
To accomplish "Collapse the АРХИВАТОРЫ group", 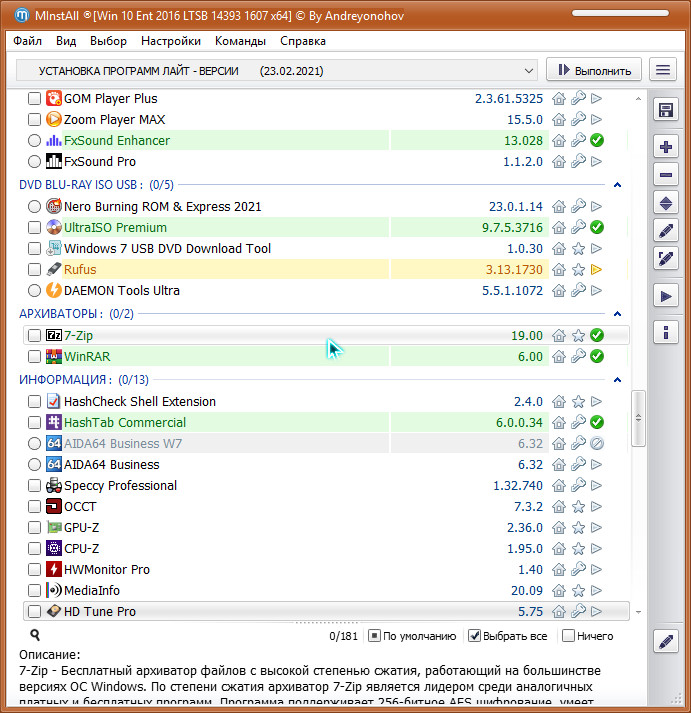I will pos(617,314).
